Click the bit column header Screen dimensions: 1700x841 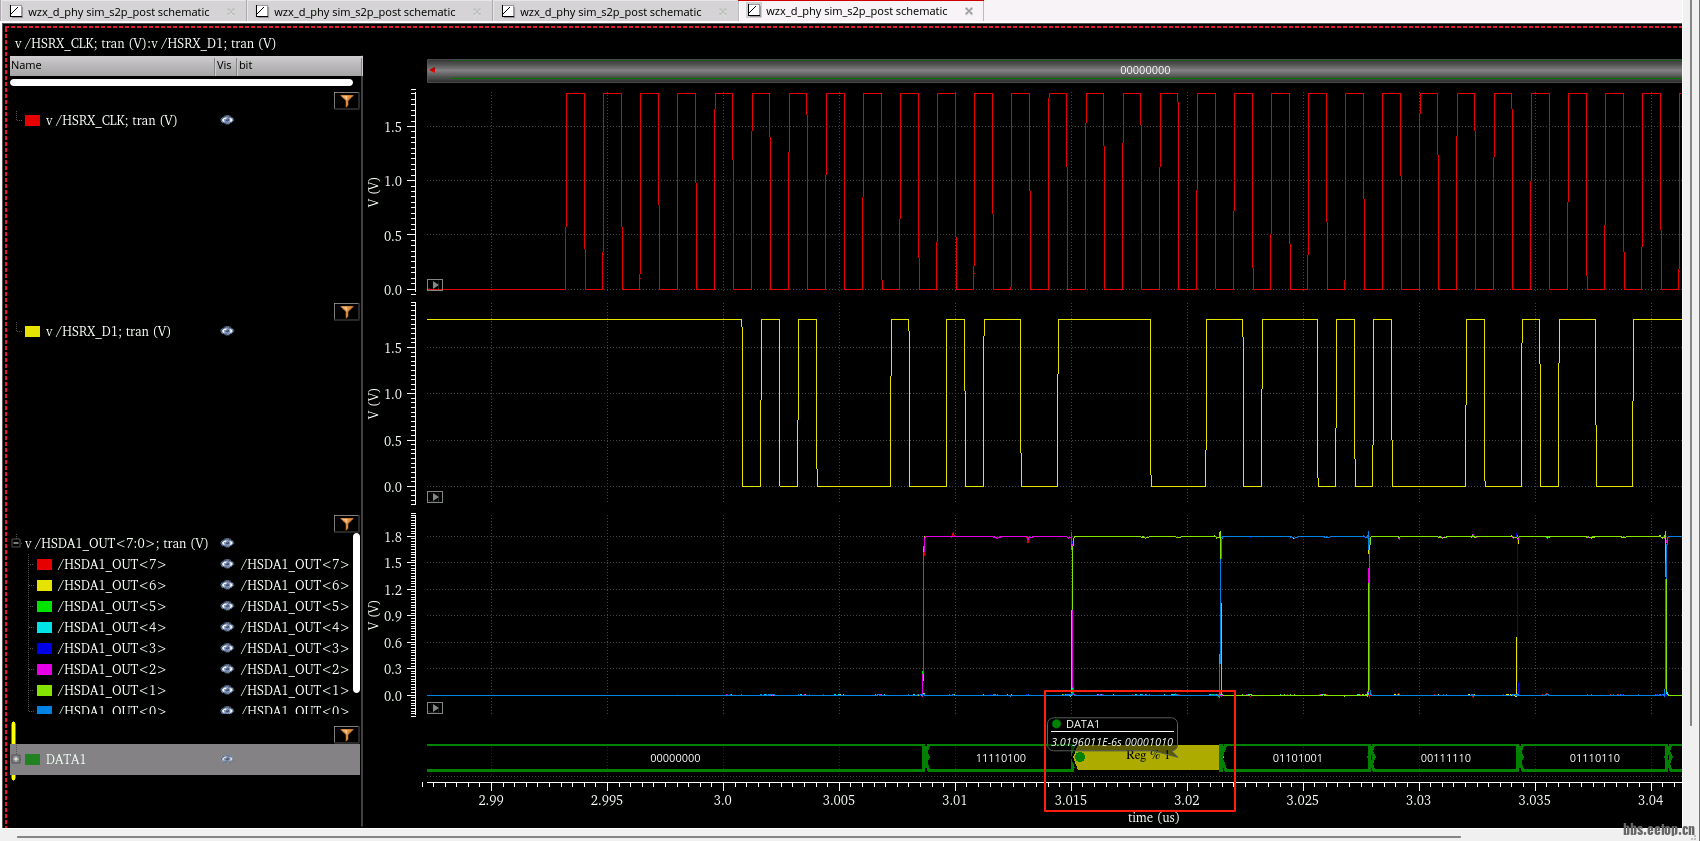[298, 65]
